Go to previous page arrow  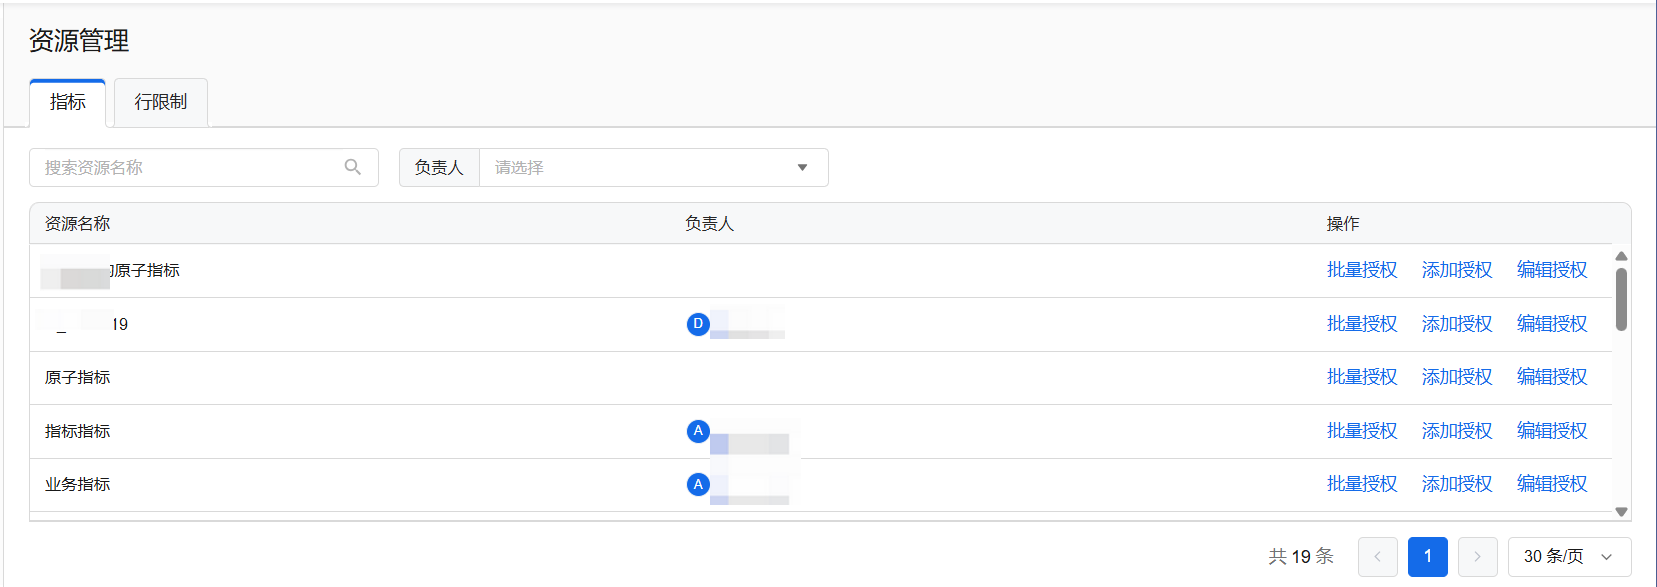point(1377,557)
